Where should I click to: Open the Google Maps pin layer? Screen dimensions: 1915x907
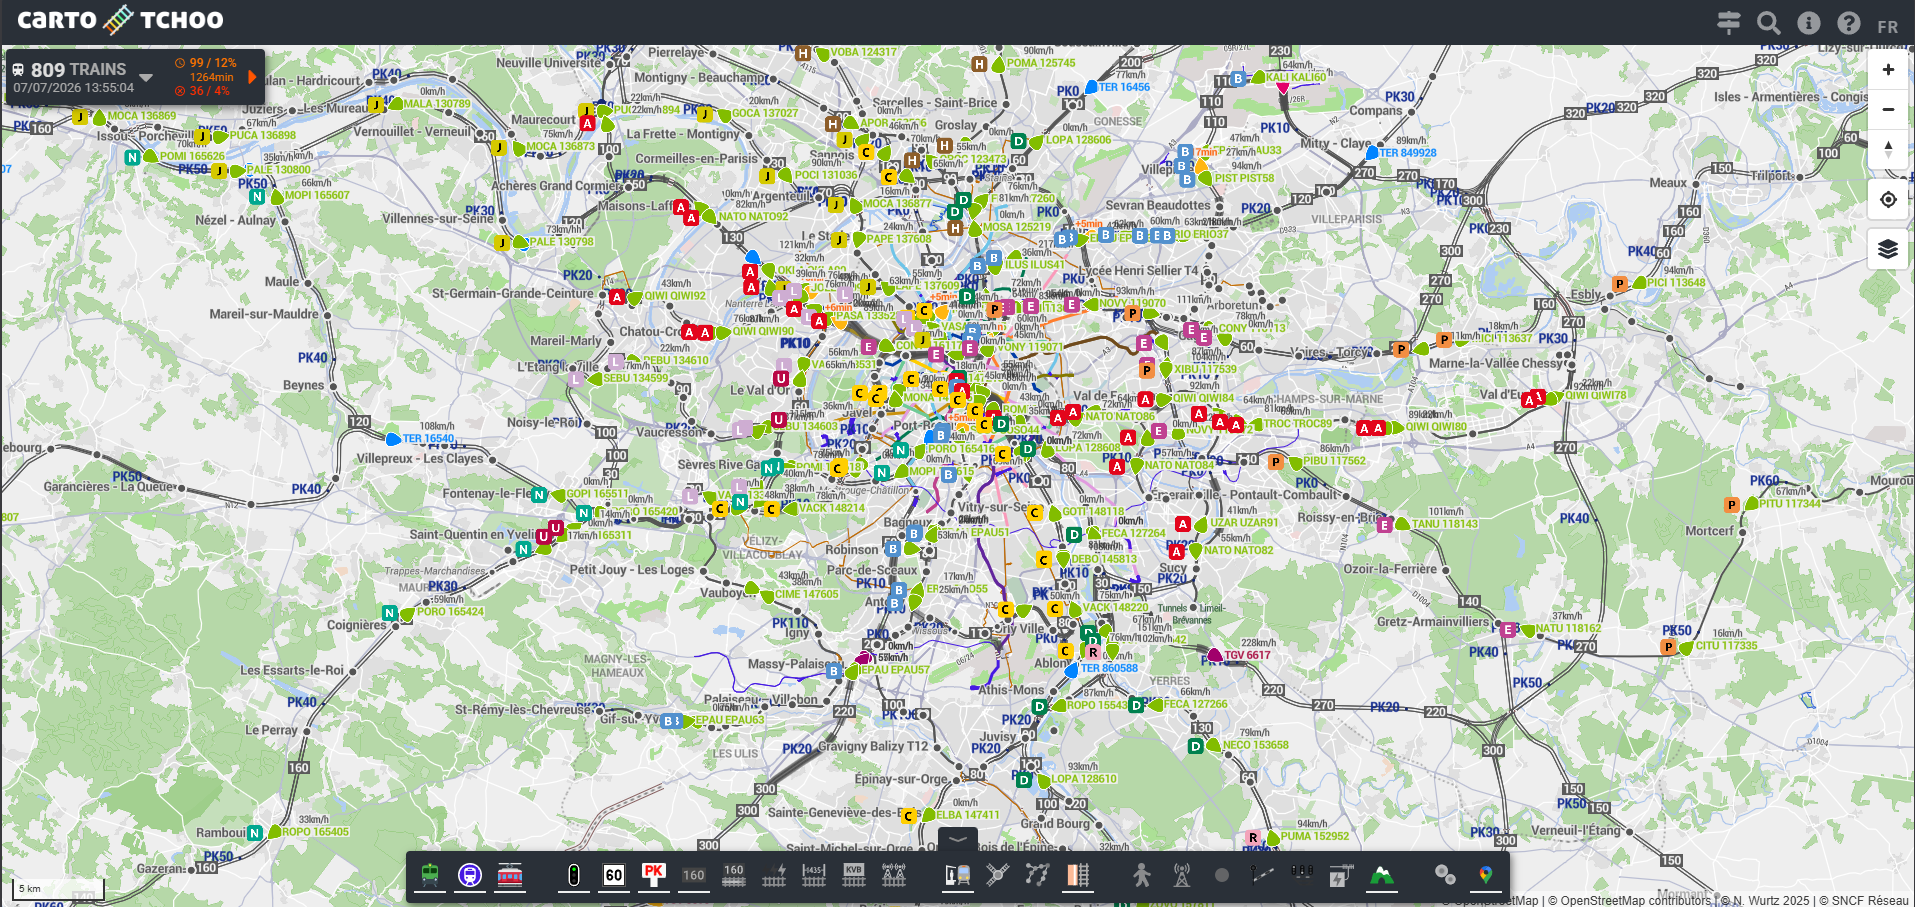tap(1486, 875)
